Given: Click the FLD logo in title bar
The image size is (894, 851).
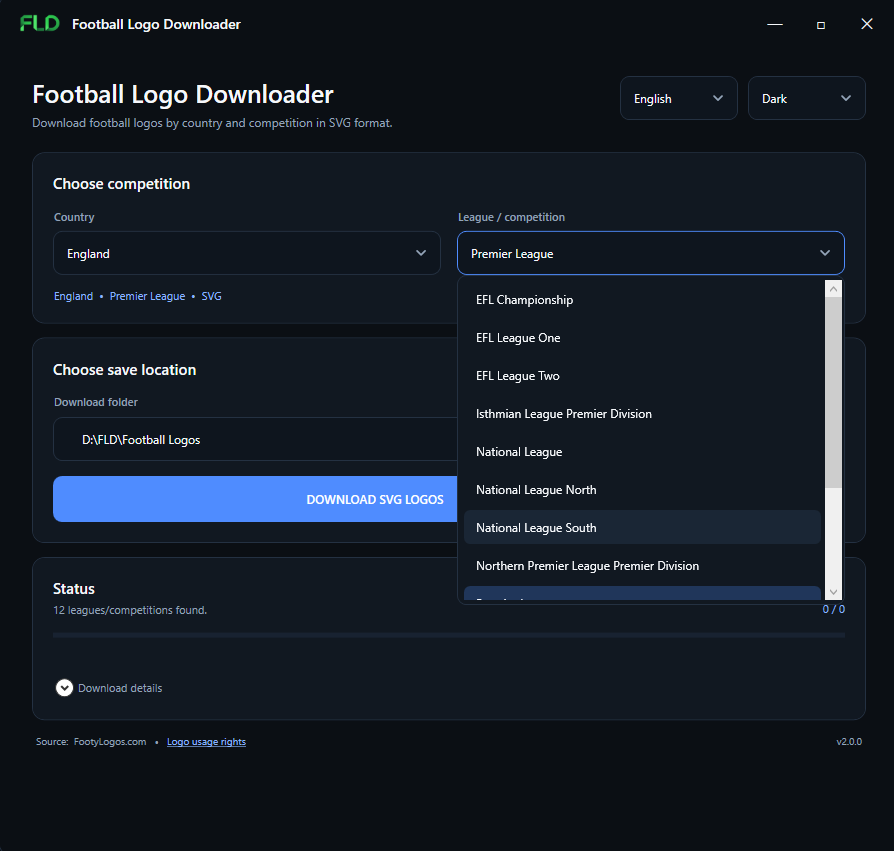Looking at the screenshot, I should [x=39, y=23].
